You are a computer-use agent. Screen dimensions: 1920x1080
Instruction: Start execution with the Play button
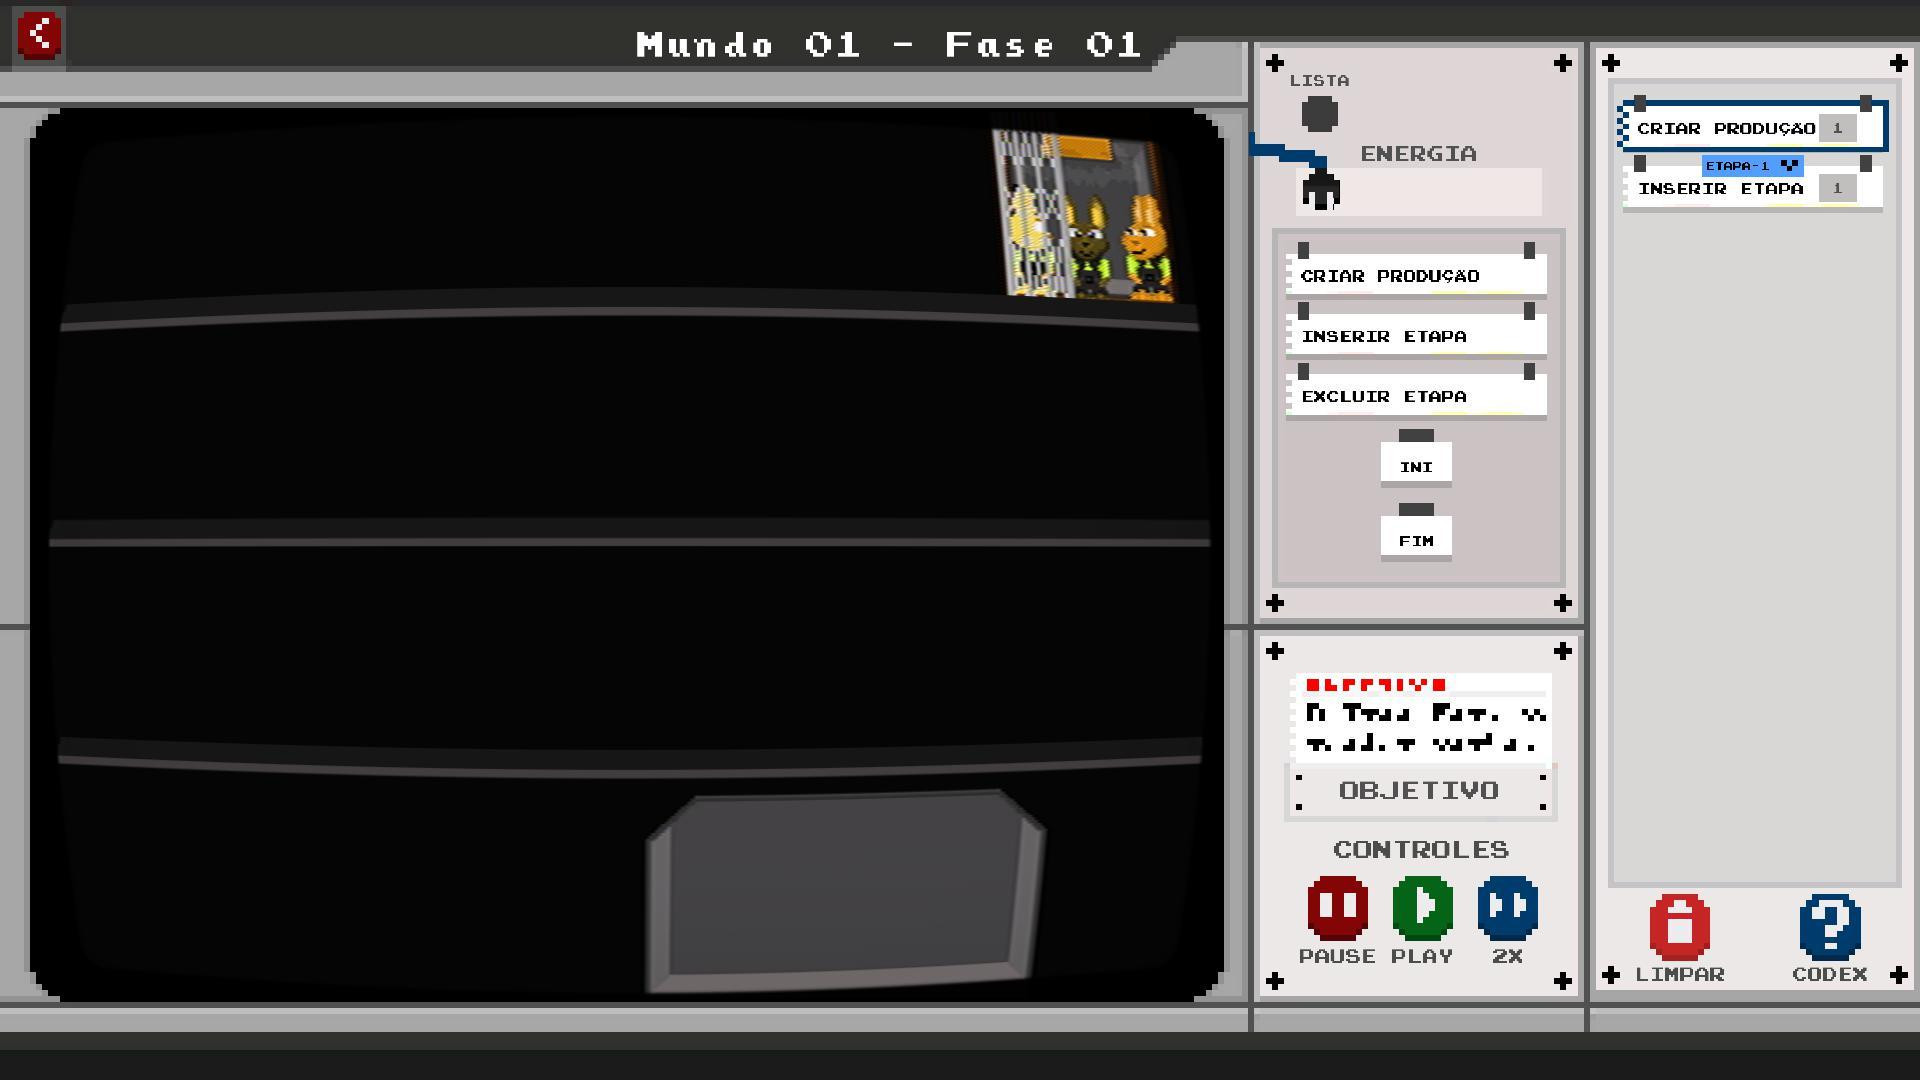pos(1422,906)
